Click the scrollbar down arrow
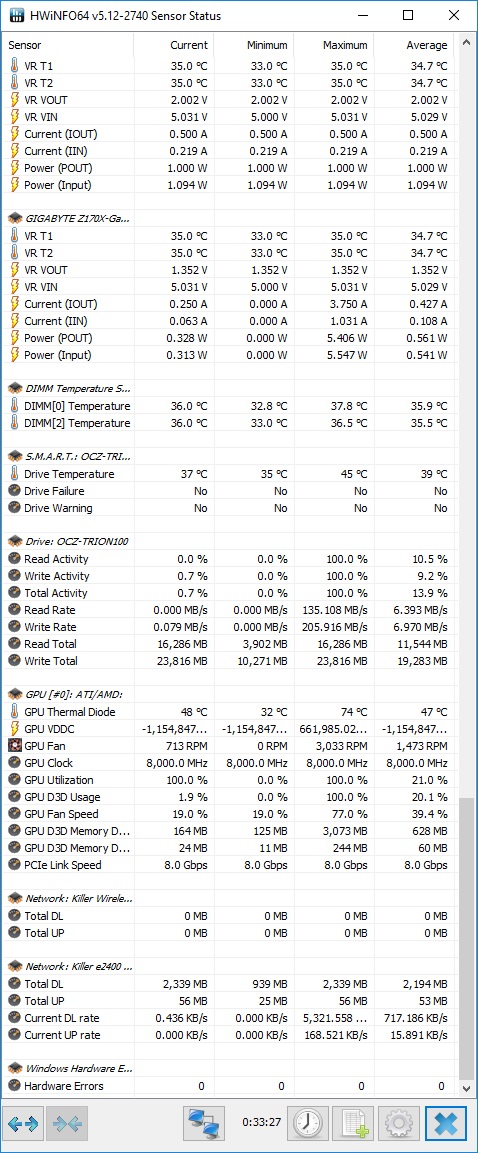 465,1088
